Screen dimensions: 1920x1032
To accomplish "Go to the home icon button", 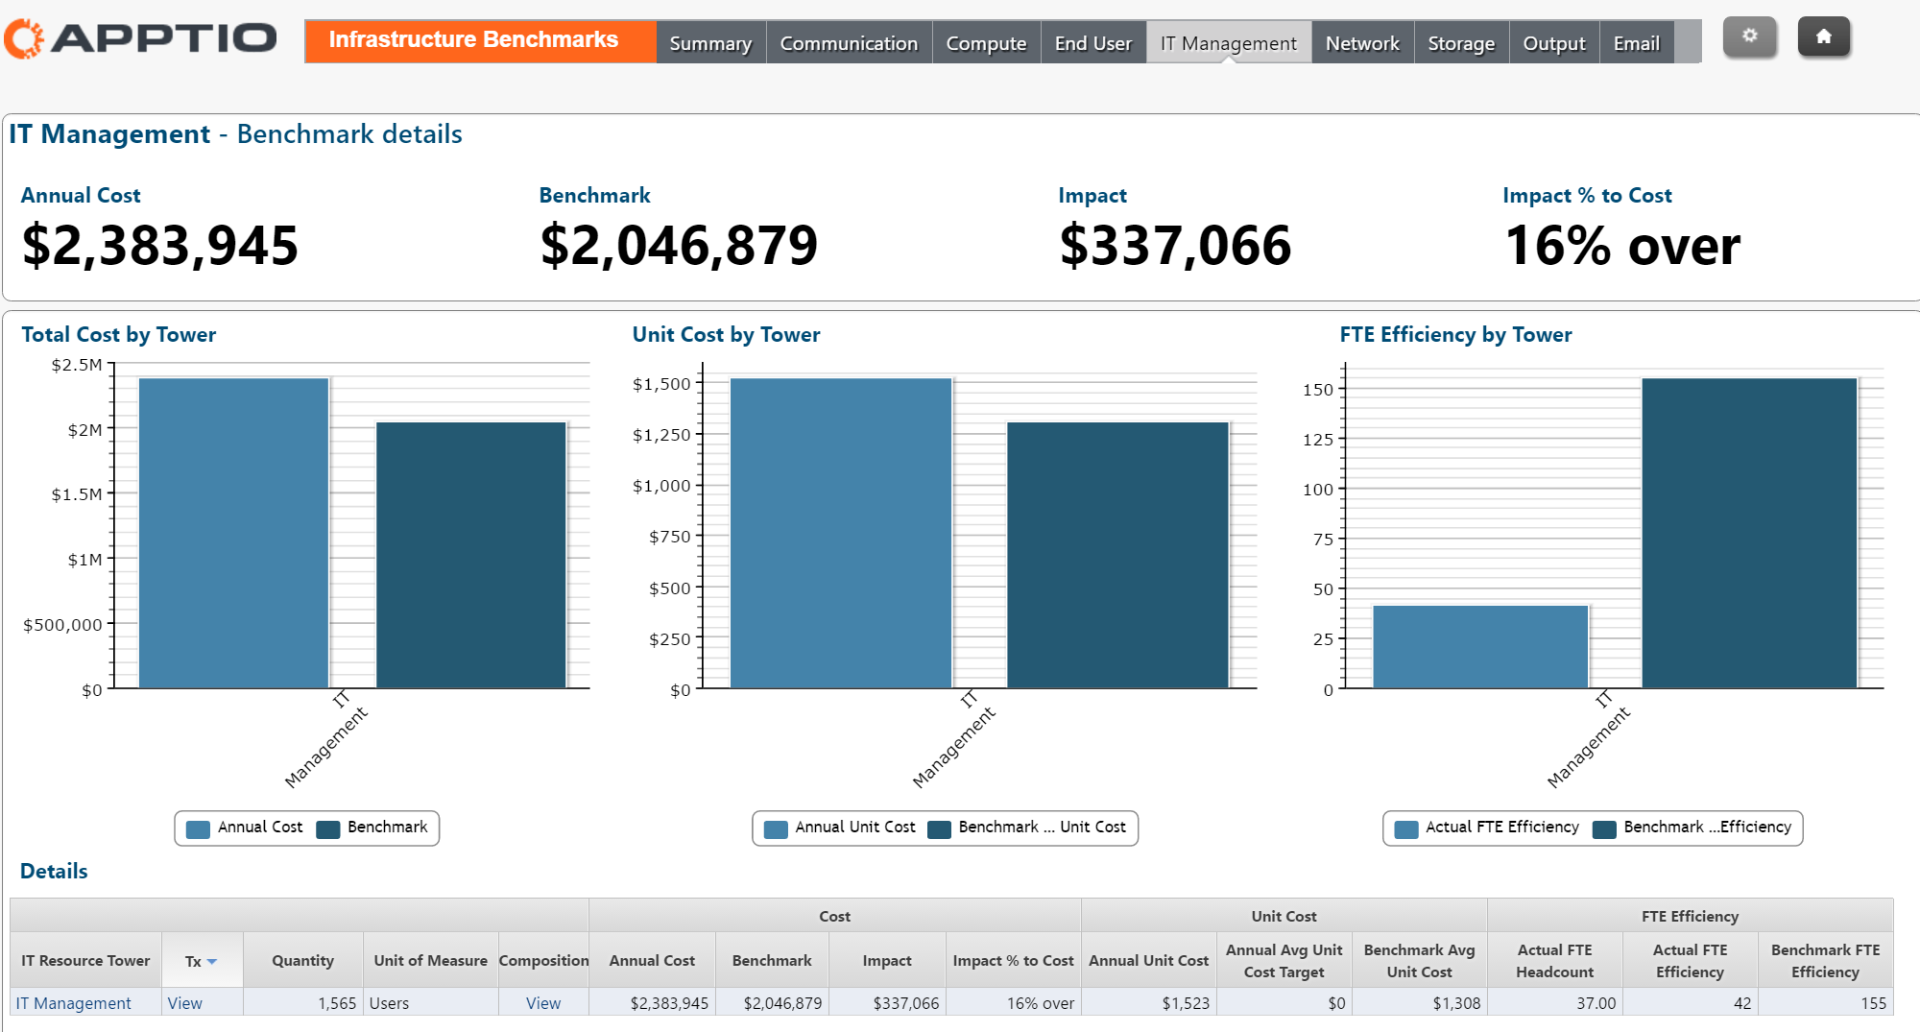I will [1824, 37].
